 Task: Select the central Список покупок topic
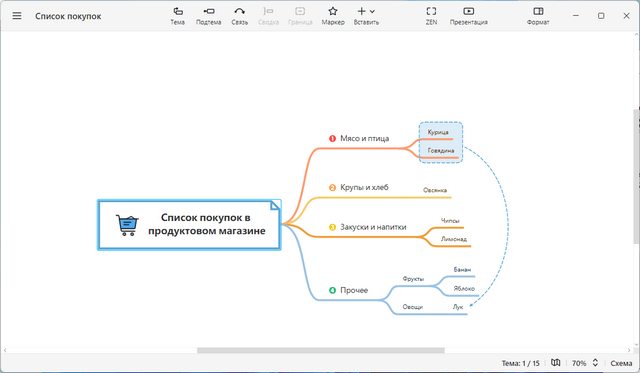click(x=189, y=224)
